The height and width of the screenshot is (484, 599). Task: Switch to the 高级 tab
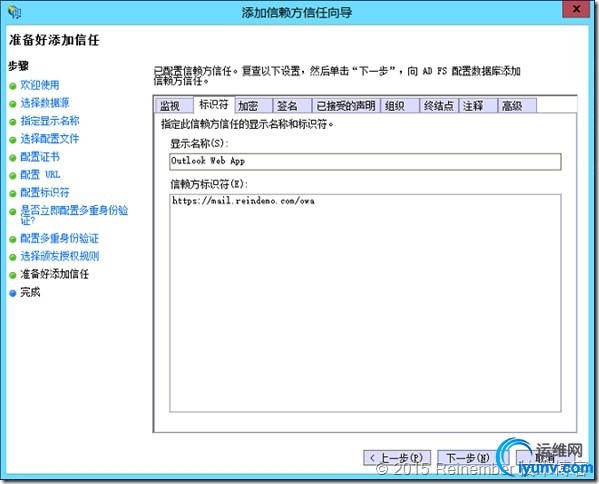point(517,106)
